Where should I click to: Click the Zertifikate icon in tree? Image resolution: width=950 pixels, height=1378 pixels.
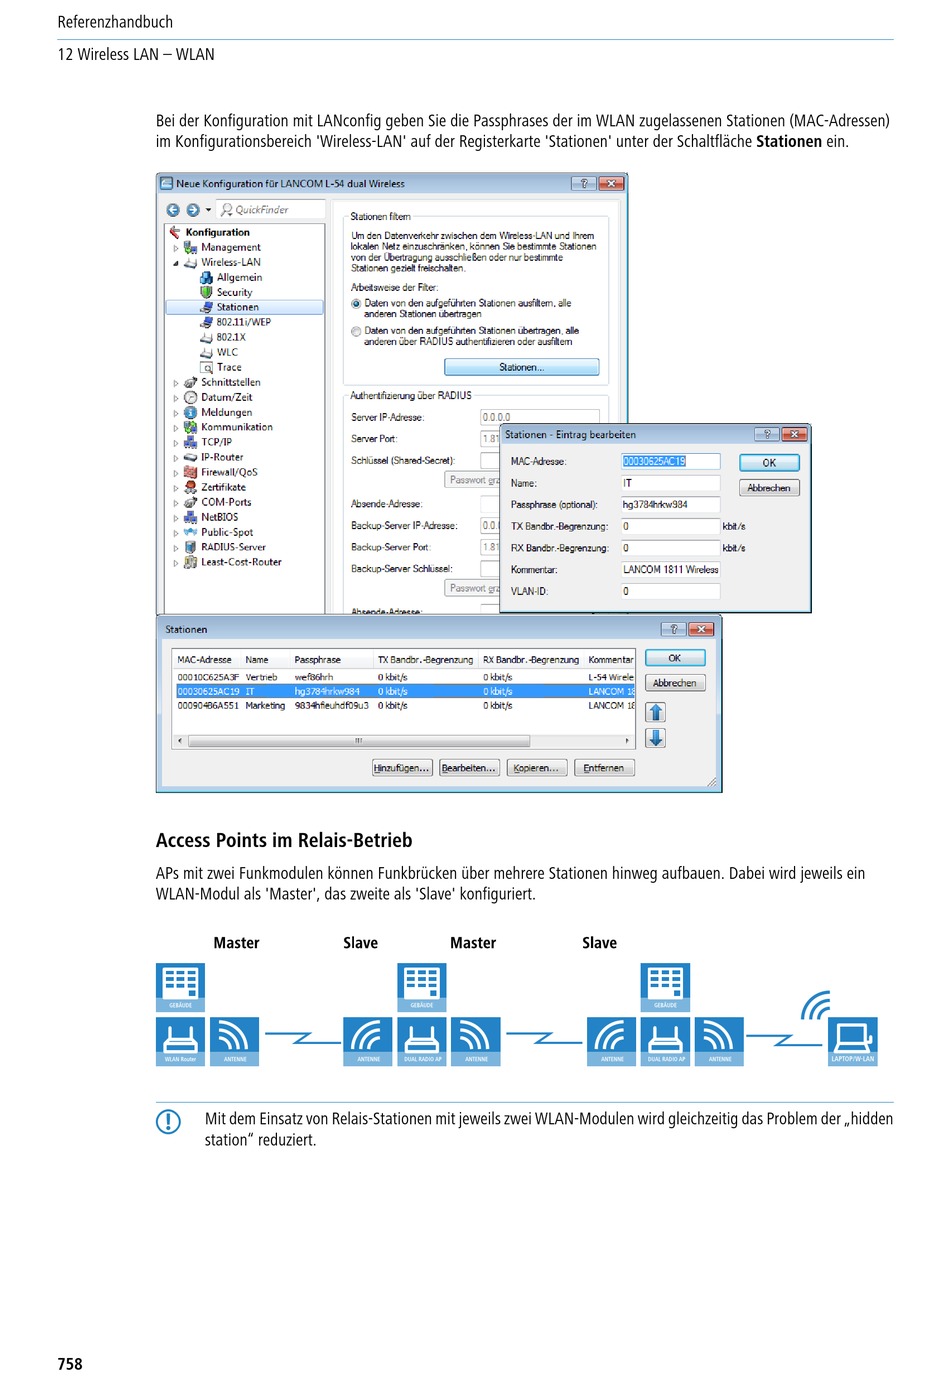[191, 487]
